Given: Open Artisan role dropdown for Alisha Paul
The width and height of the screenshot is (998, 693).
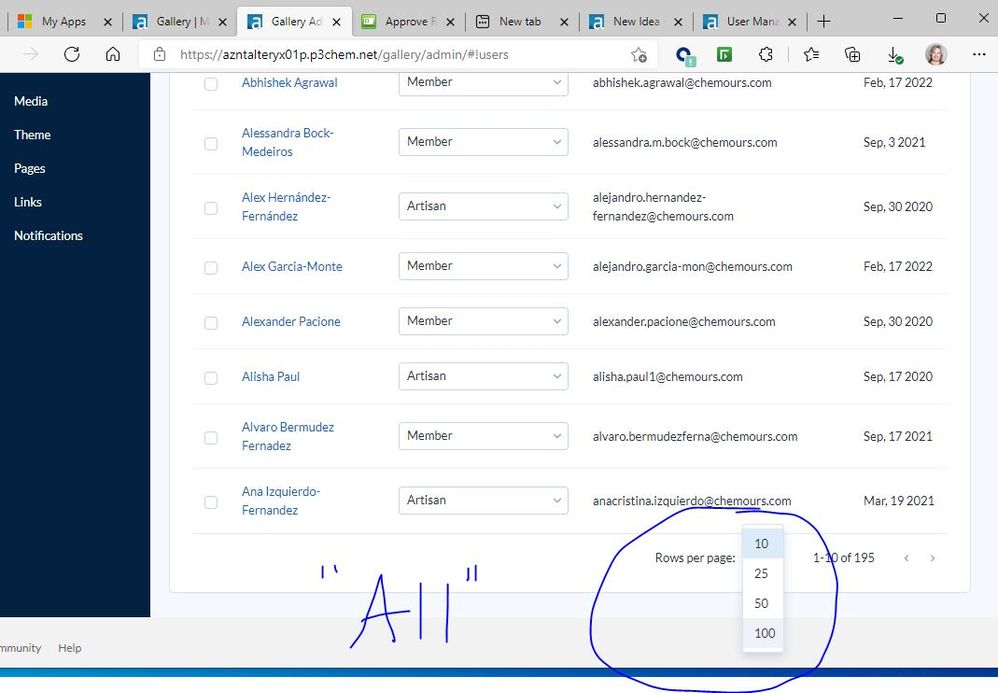Looking at the screenshot, I should coord(483,376).
